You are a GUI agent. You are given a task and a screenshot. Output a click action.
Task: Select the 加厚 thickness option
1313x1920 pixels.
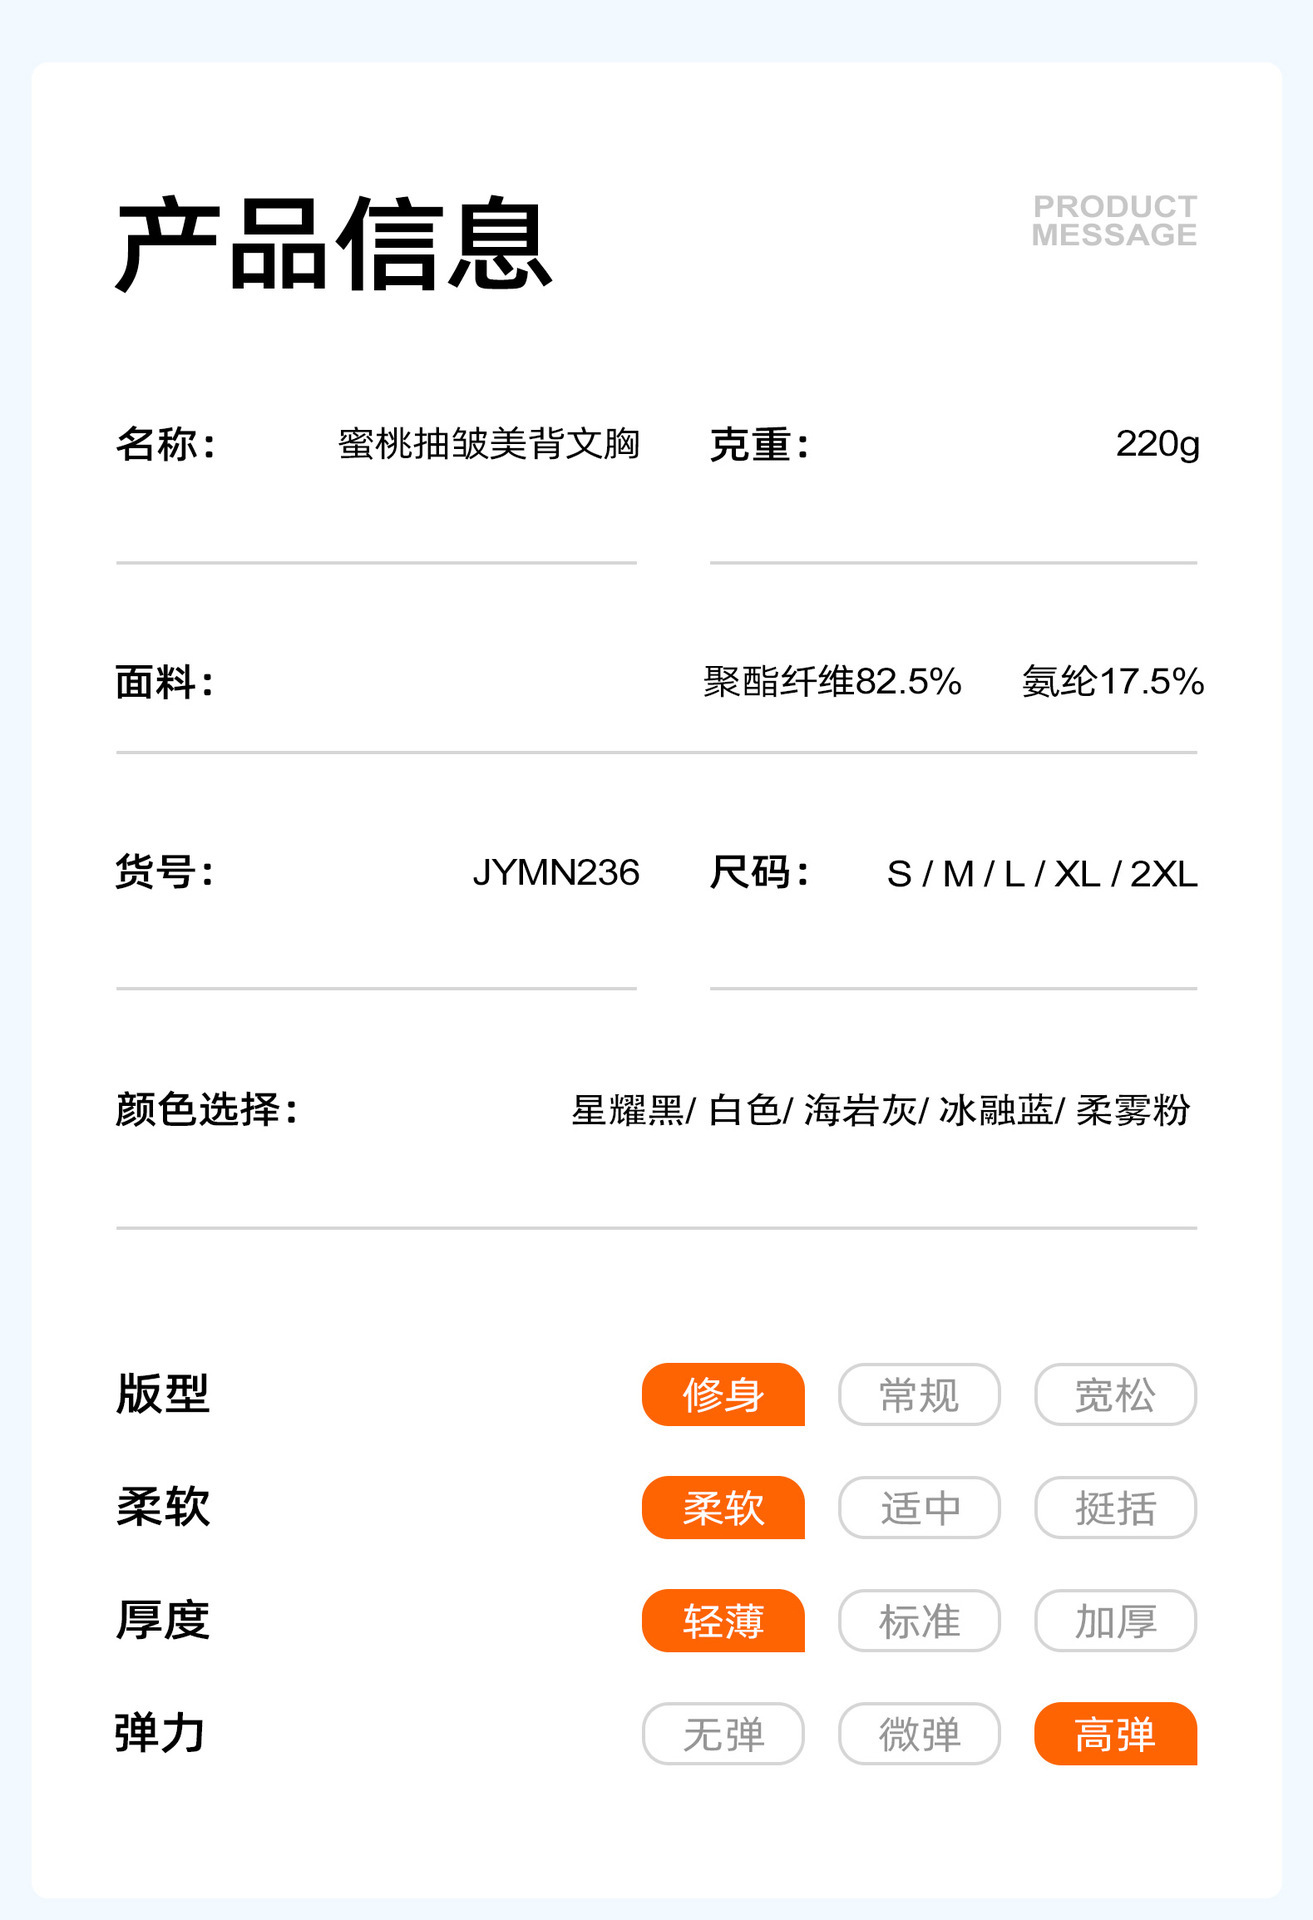[1115, 1620]
